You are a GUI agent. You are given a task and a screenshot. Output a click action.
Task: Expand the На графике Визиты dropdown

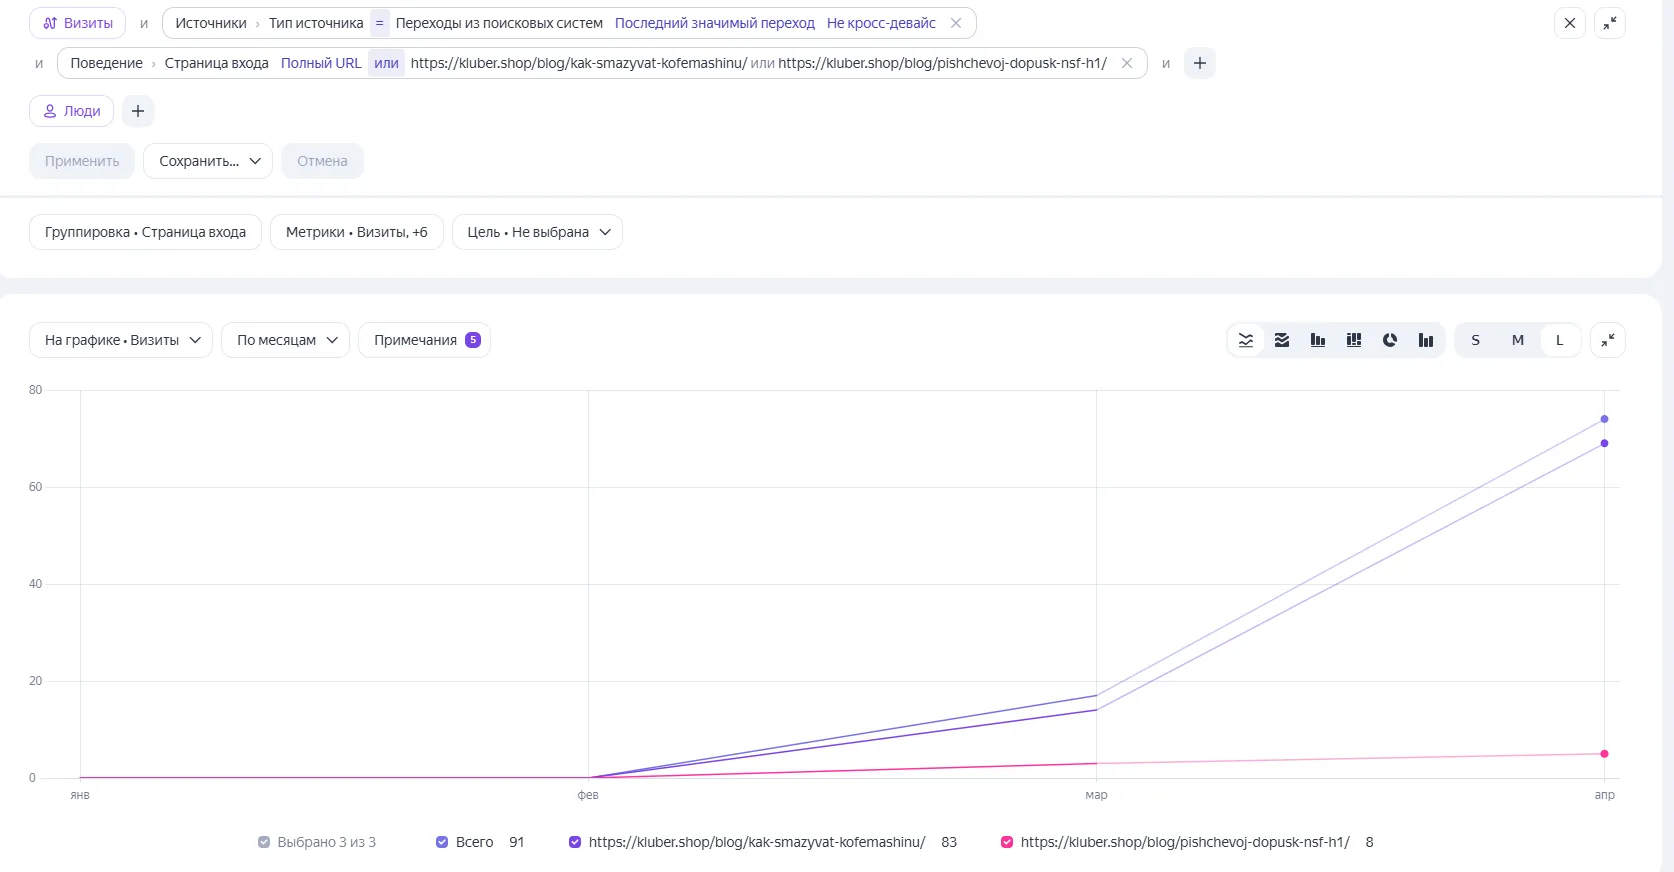click(x=121, y=340)
